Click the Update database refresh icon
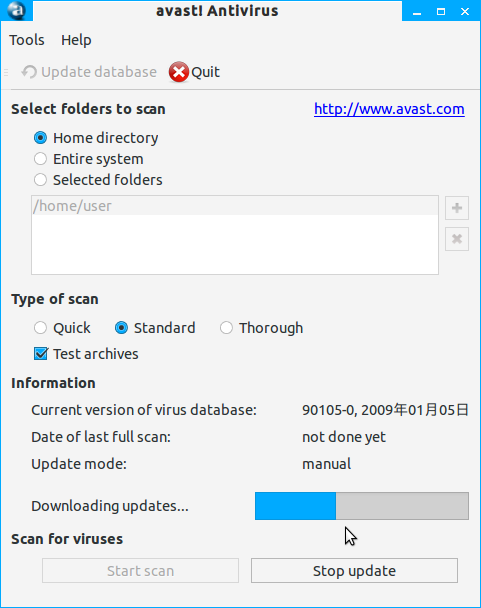The width and height of the screenshot is (481, 608). point(29,72)
